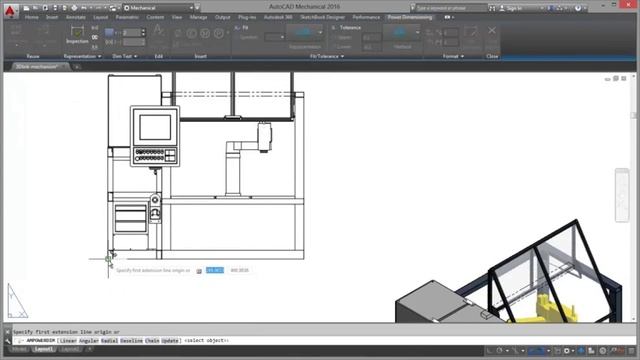Click the navigation bar at right edge of drawing
The height and width of the screenshot is (360, 640).
(x=622, y=195)
